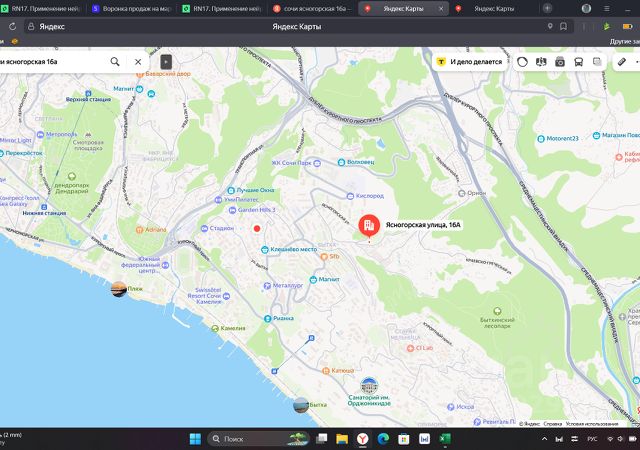The width and height of the screenshot is (640, 450).
Task: Select the Металлург hotel marker
Action: (x=267, y=285)
